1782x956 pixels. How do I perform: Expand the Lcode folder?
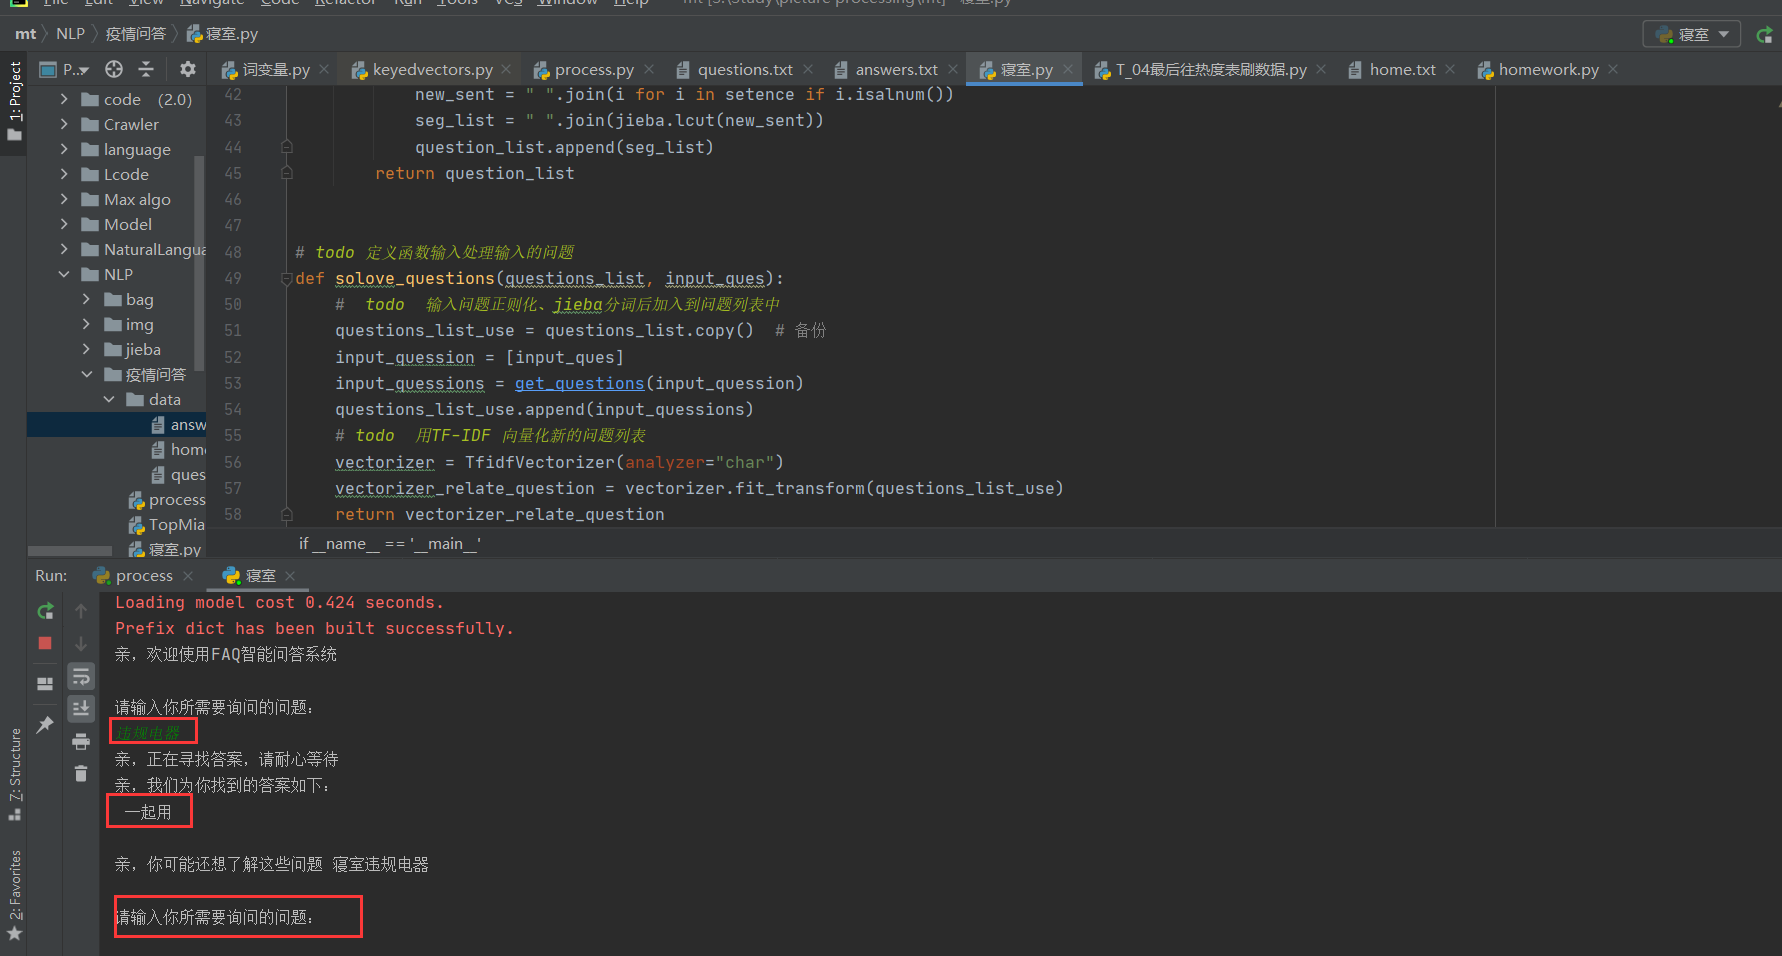pyautogui.click(x=64, y=174)
